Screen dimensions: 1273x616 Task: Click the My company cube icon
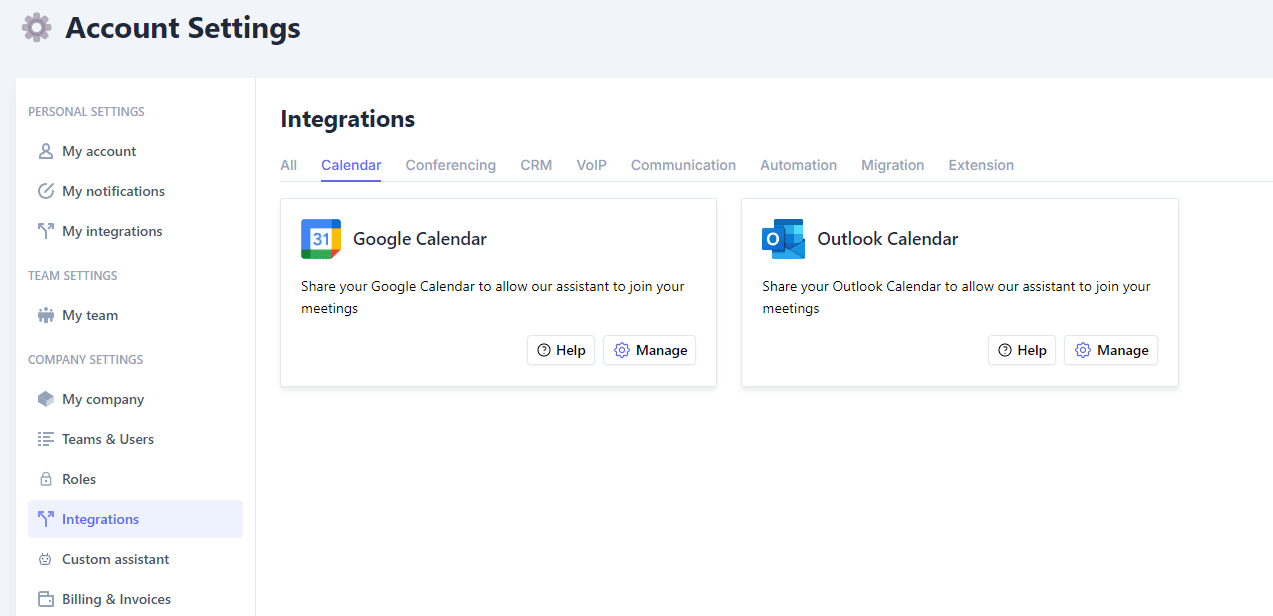click(x=45, y=399)
